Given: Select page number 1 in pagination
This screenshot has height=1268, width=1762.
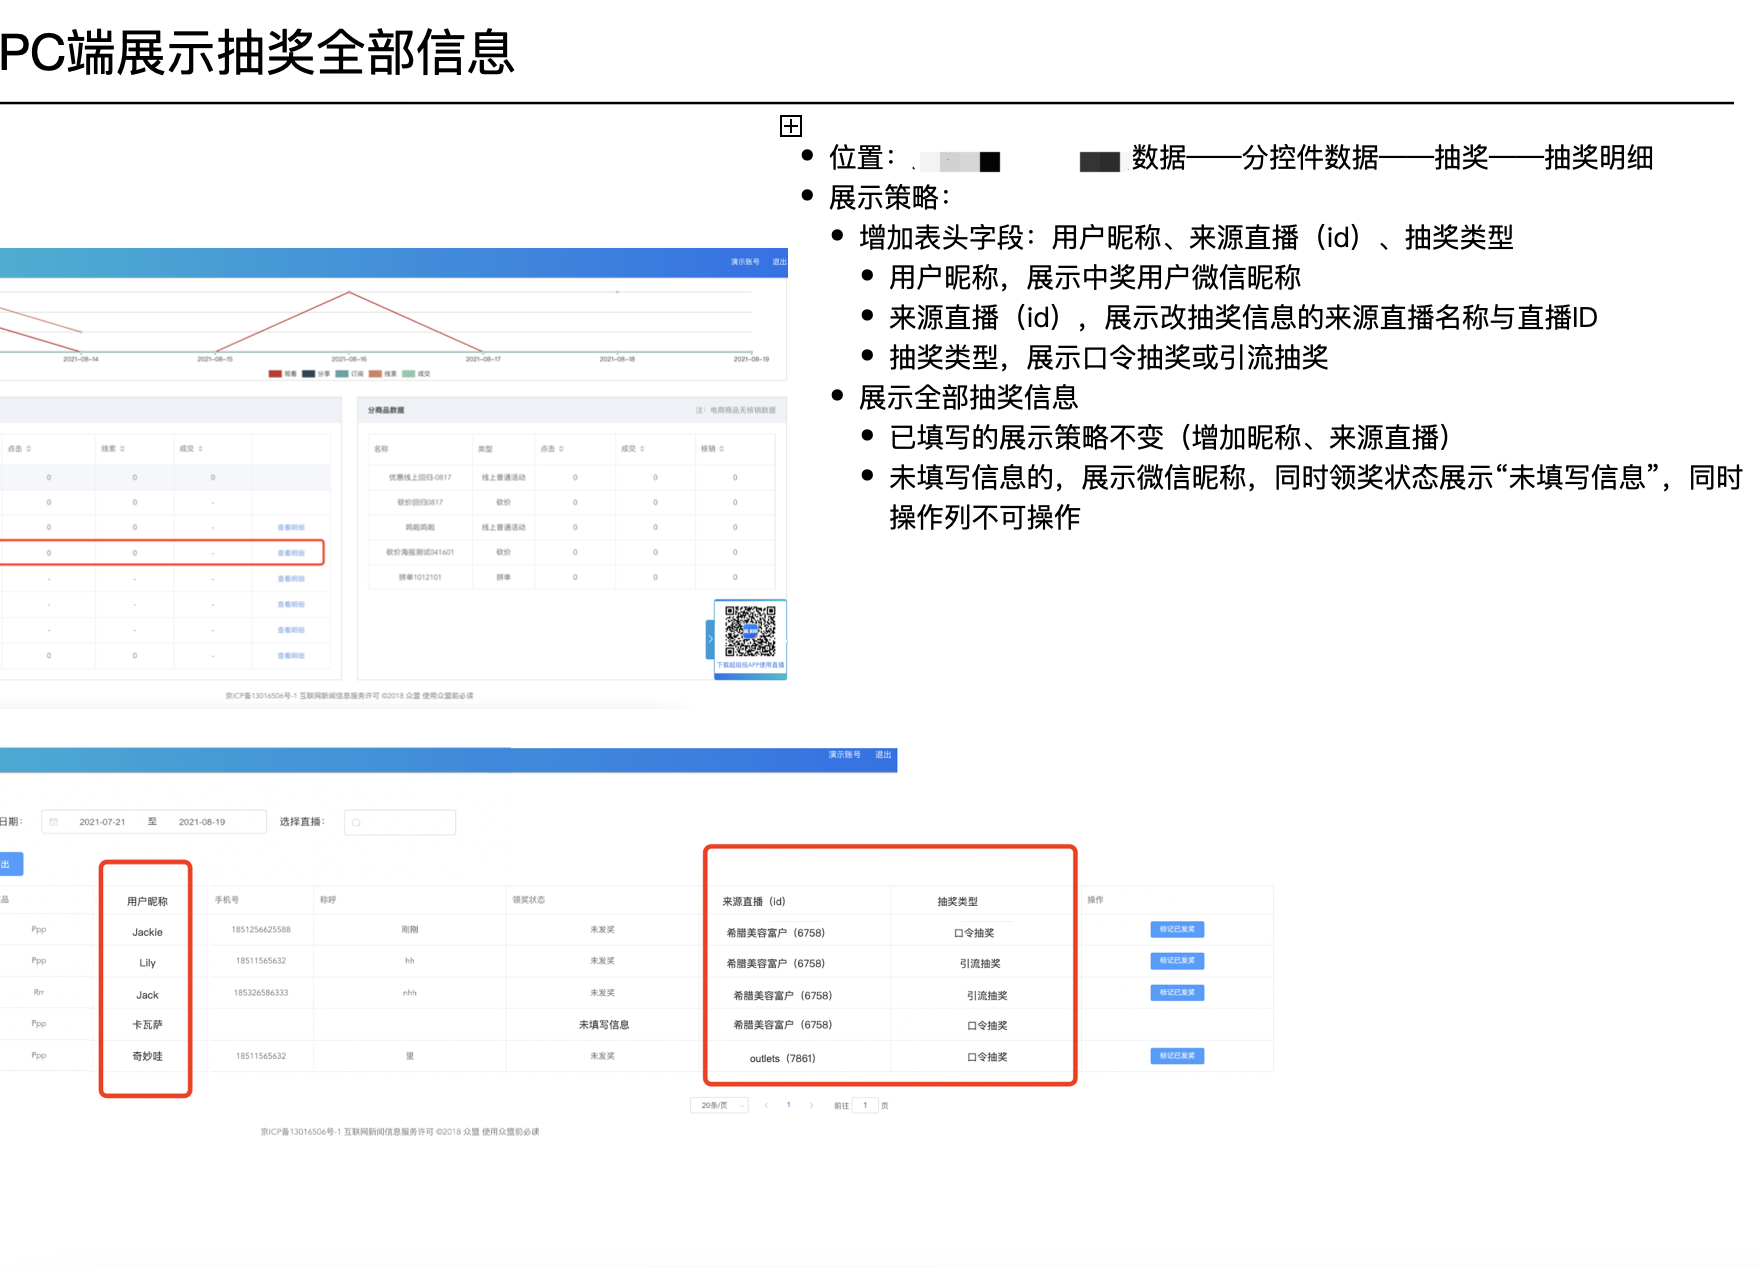Looking at the screenshot, I should tap(789, 1105).
